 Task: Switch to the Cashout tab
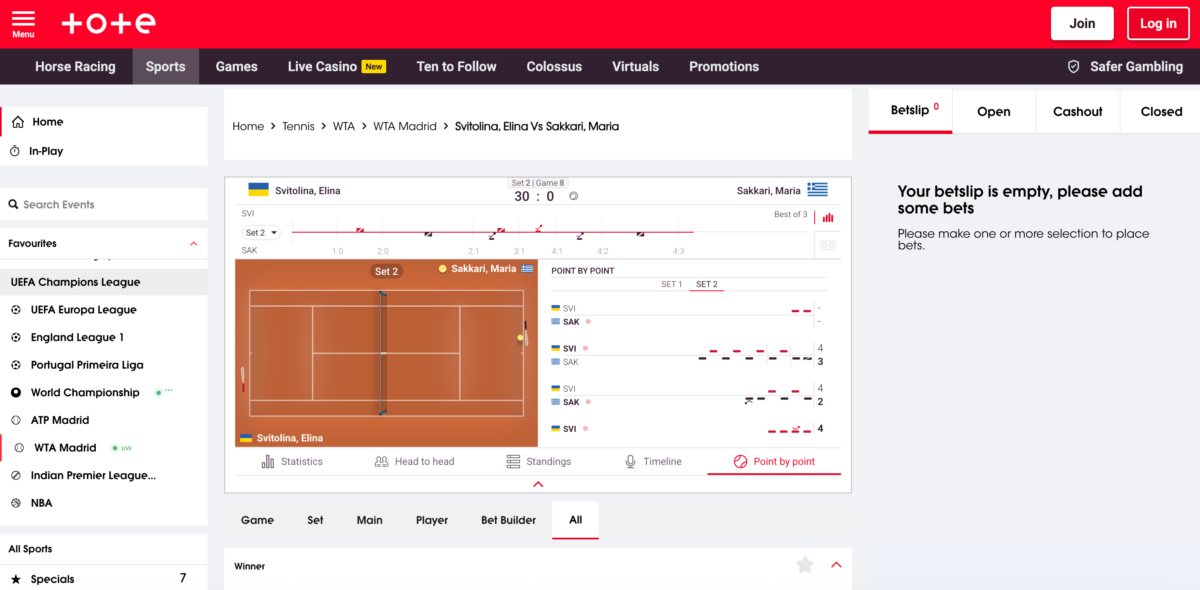tap(1078, 112)
